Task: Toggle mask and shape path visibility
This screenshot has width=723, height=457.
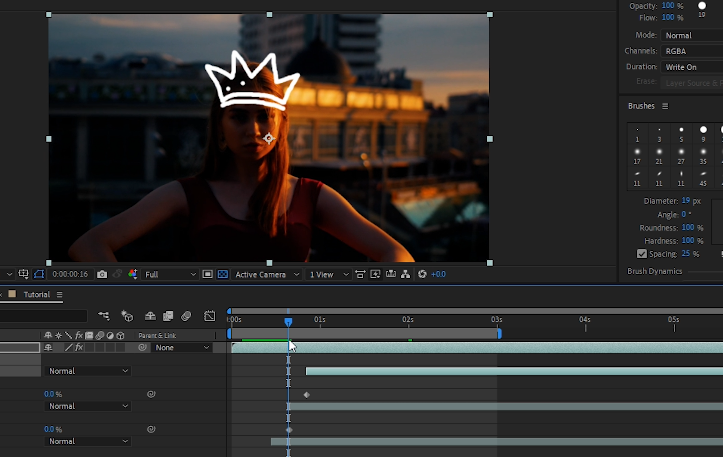Action: point(39,274)
